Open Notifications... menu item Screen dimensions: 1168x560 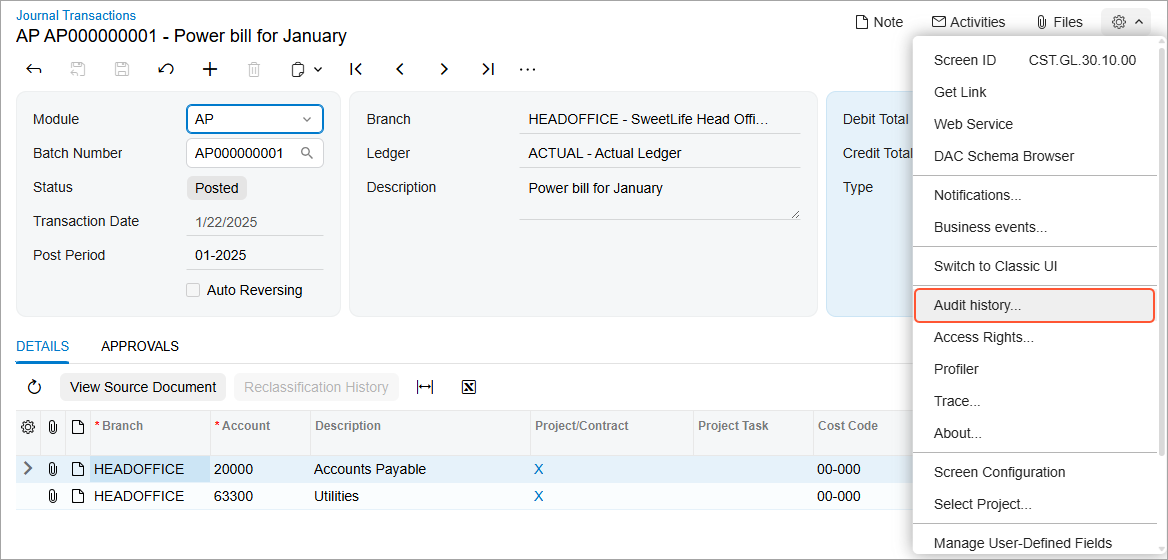(x=1035, y=195)
